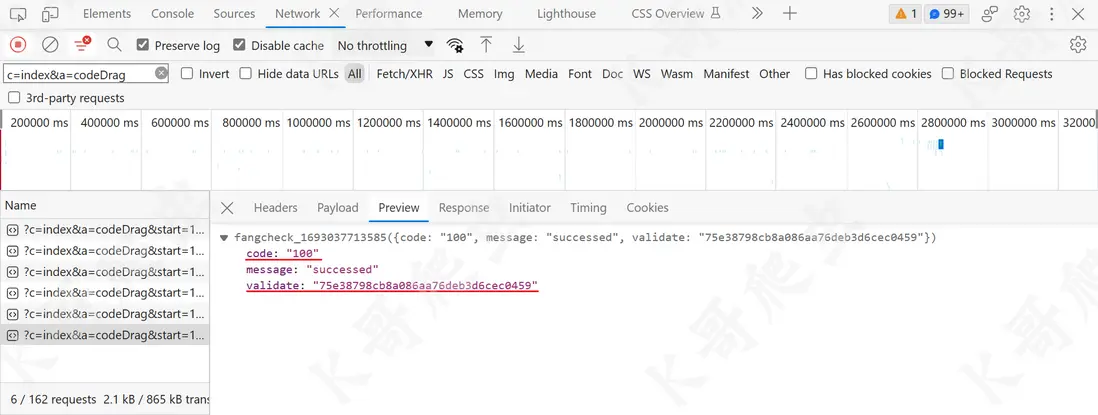Filter requests by Doc
The image size is (1098, 415).
pyautogui.click(x=613, y=73)
